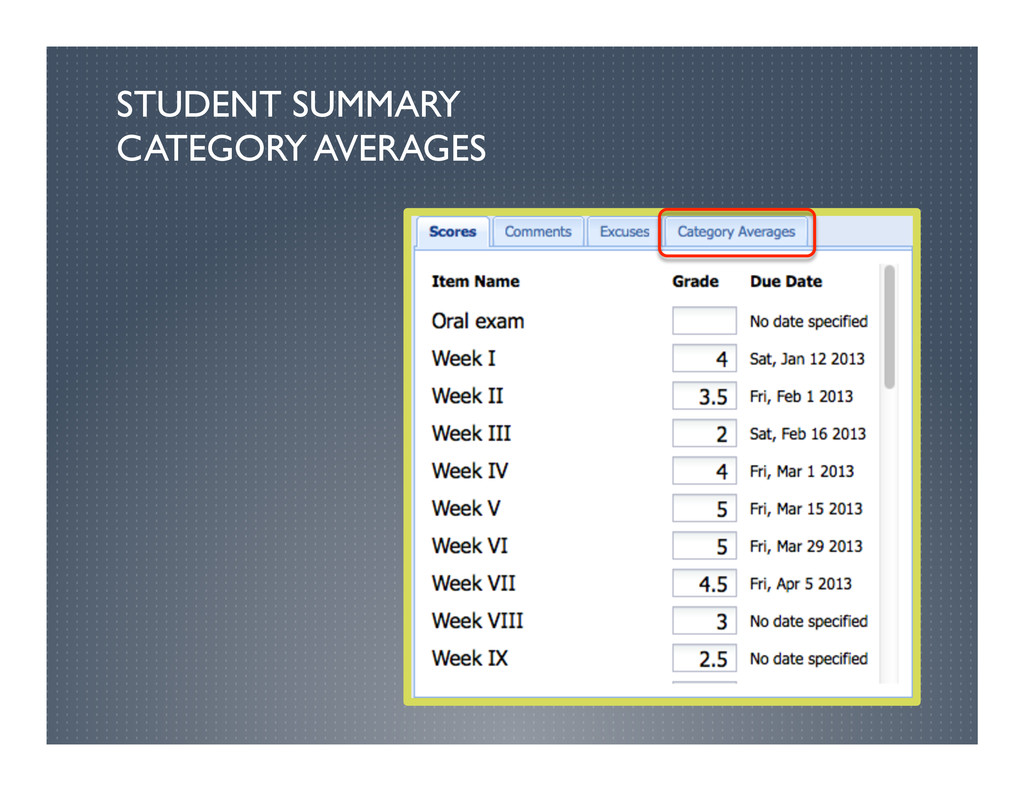This screenshot has height=791, width=1024.
Task: Select the Week VI item name
Action: 470,546
